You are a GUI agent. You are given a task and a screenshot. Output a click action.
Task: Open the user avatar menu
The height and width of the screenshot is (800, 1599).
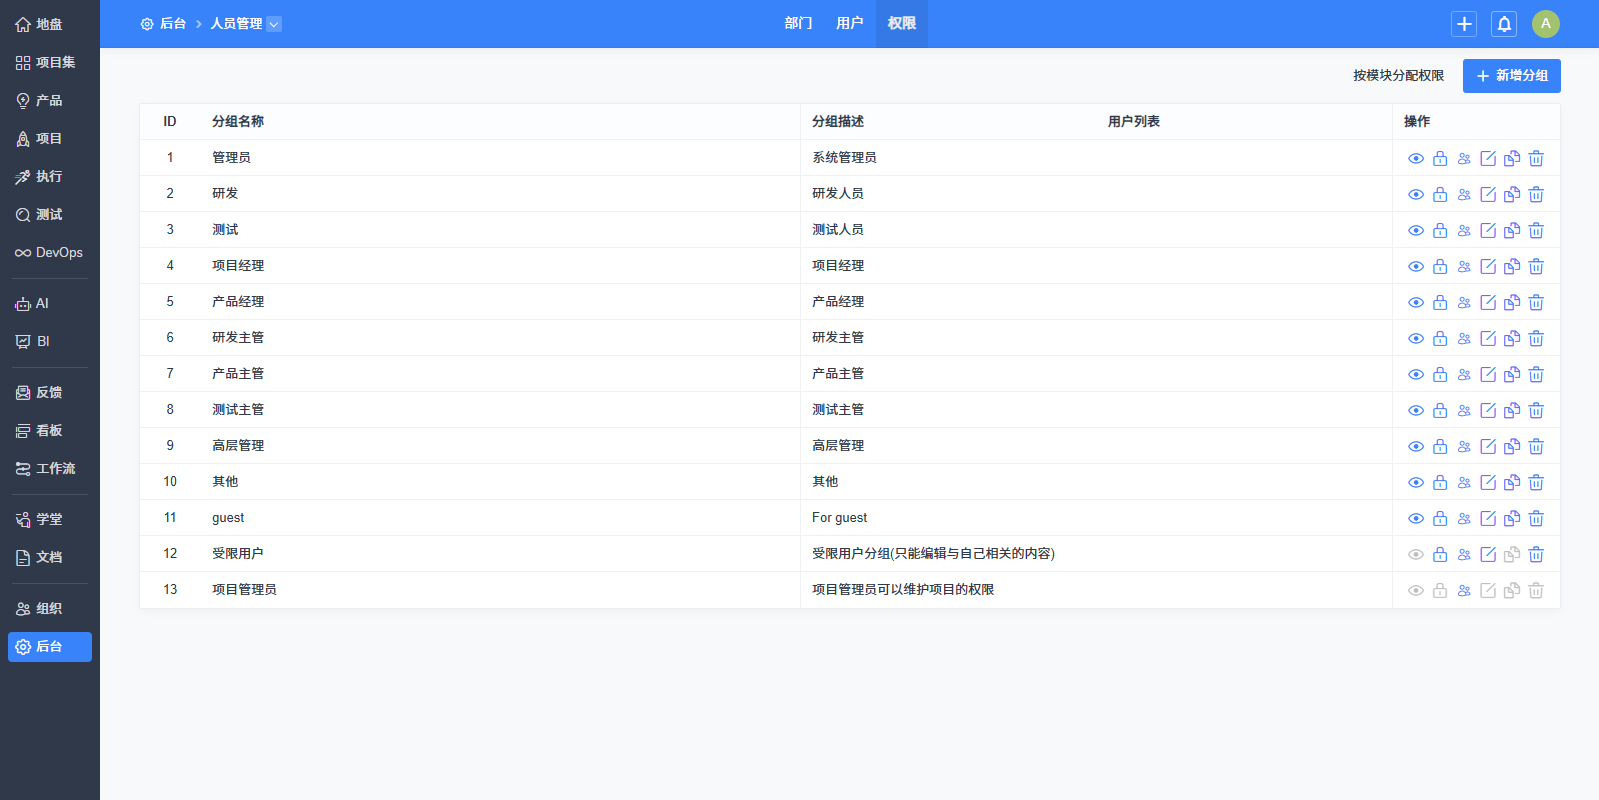coord(1545,24)
